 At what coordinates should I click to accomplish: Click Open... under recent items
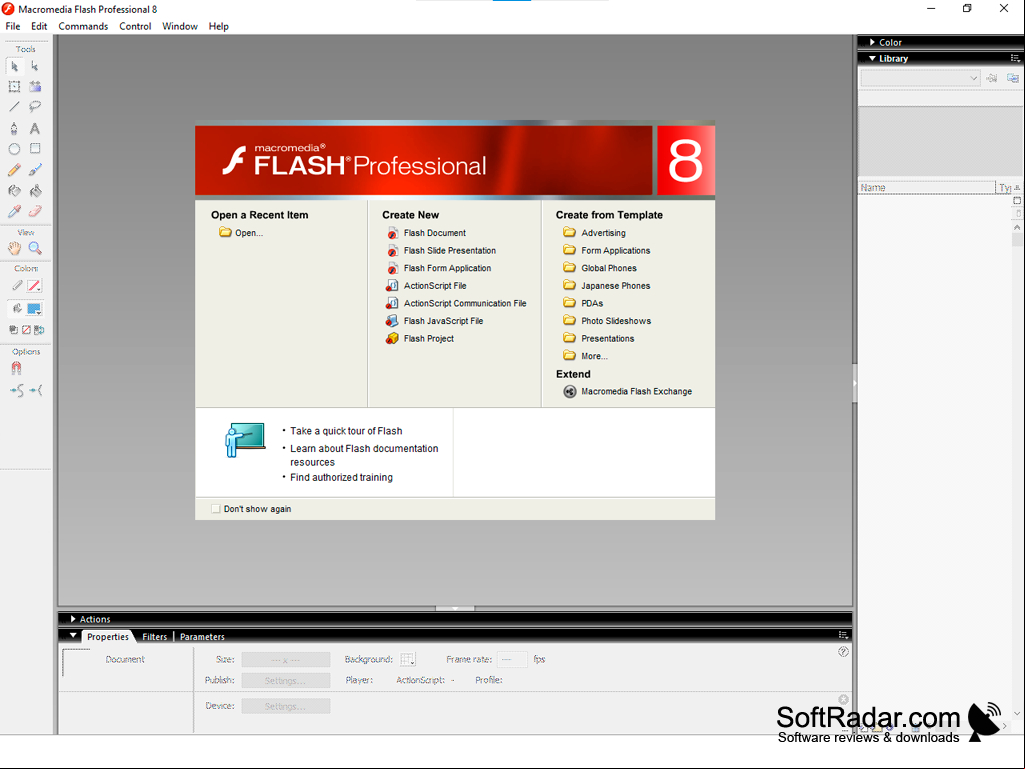coord(241,233)
